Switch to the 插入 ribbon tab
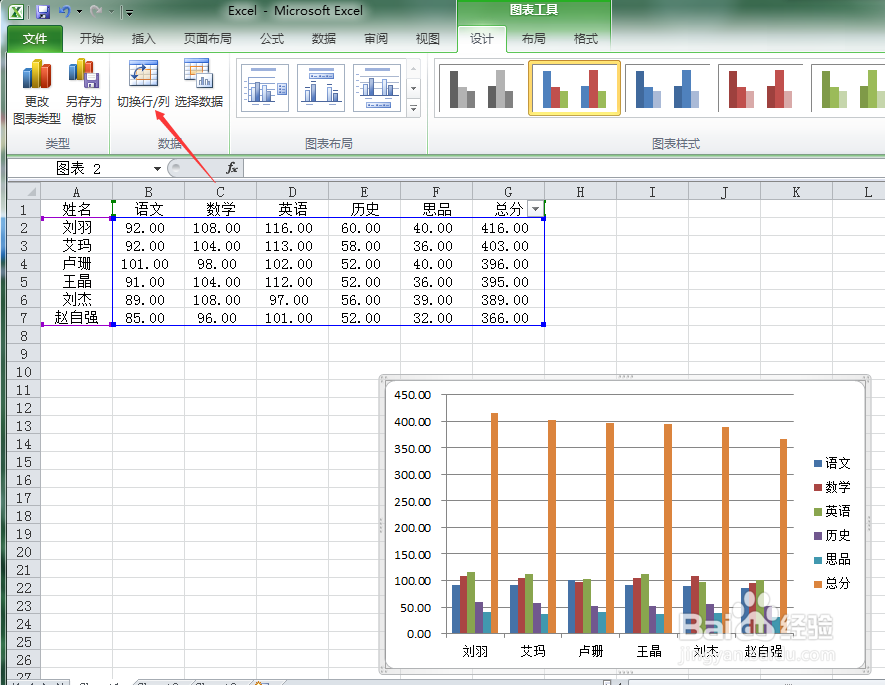The height and width of the screenshot is (685, 885). (x=143, y=38)
